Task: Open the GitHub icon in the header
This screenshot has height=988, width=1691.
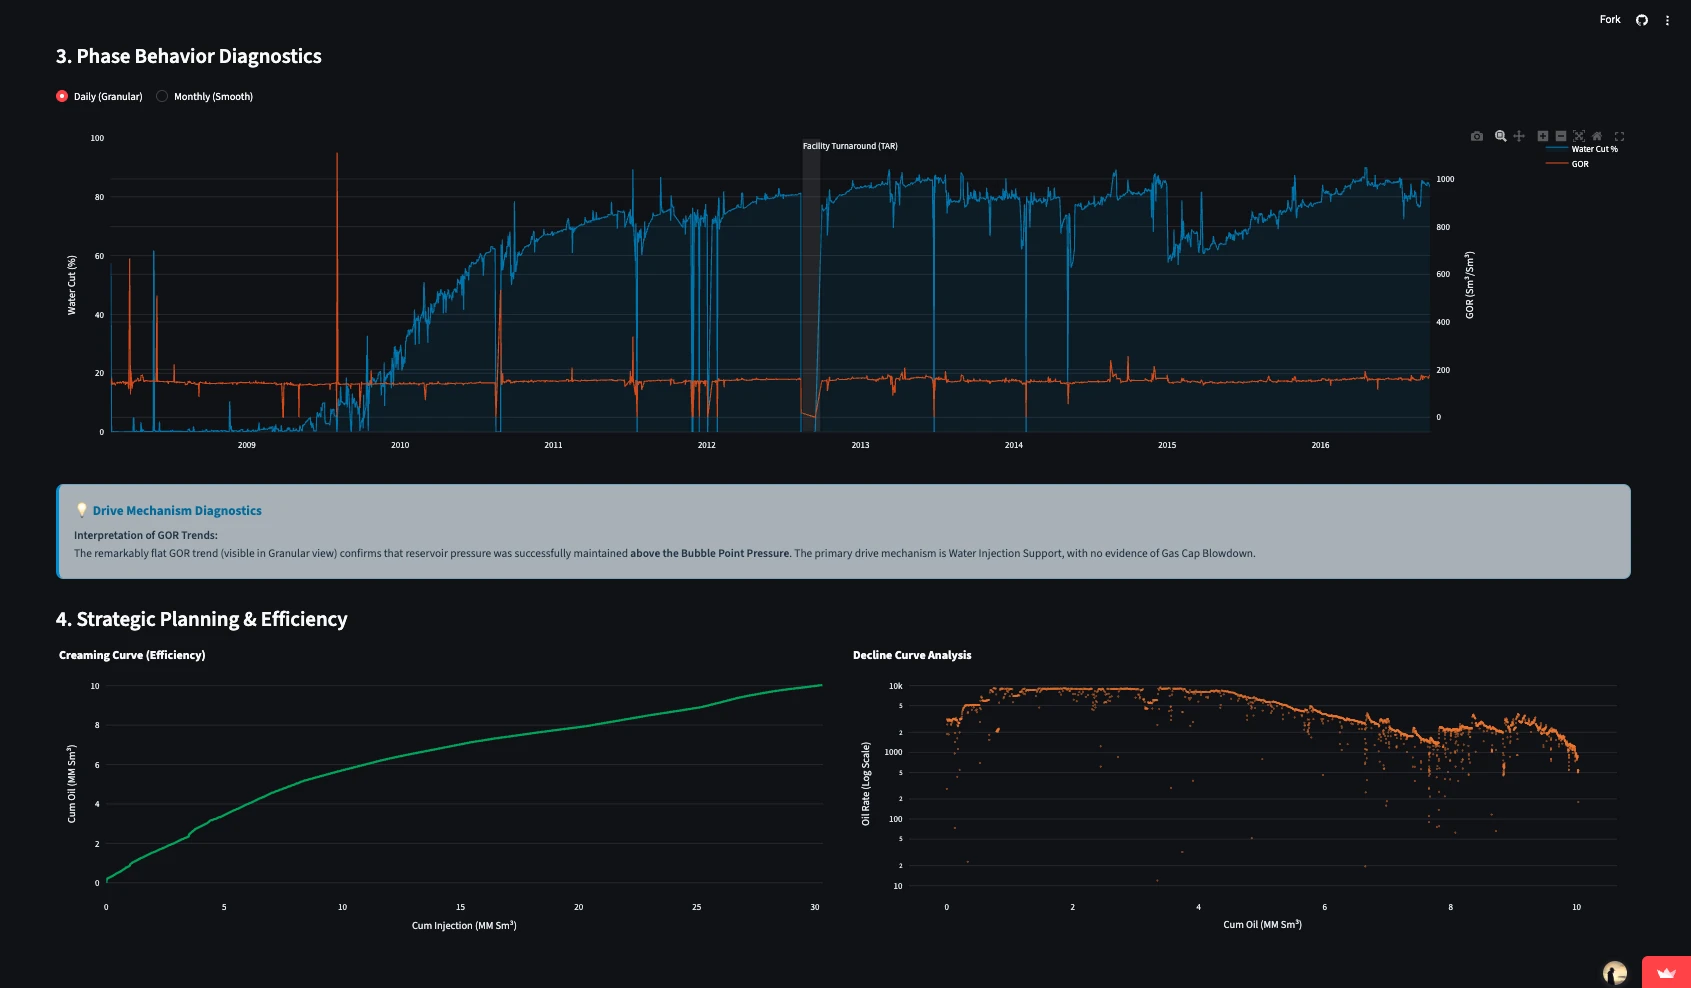Action: (x=1641, y=20)
